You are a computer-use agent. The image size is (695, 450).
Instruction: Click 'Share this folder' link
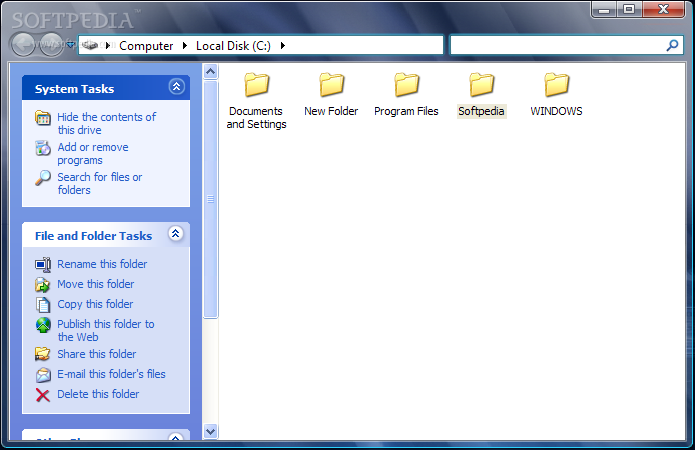coord(97,354)
